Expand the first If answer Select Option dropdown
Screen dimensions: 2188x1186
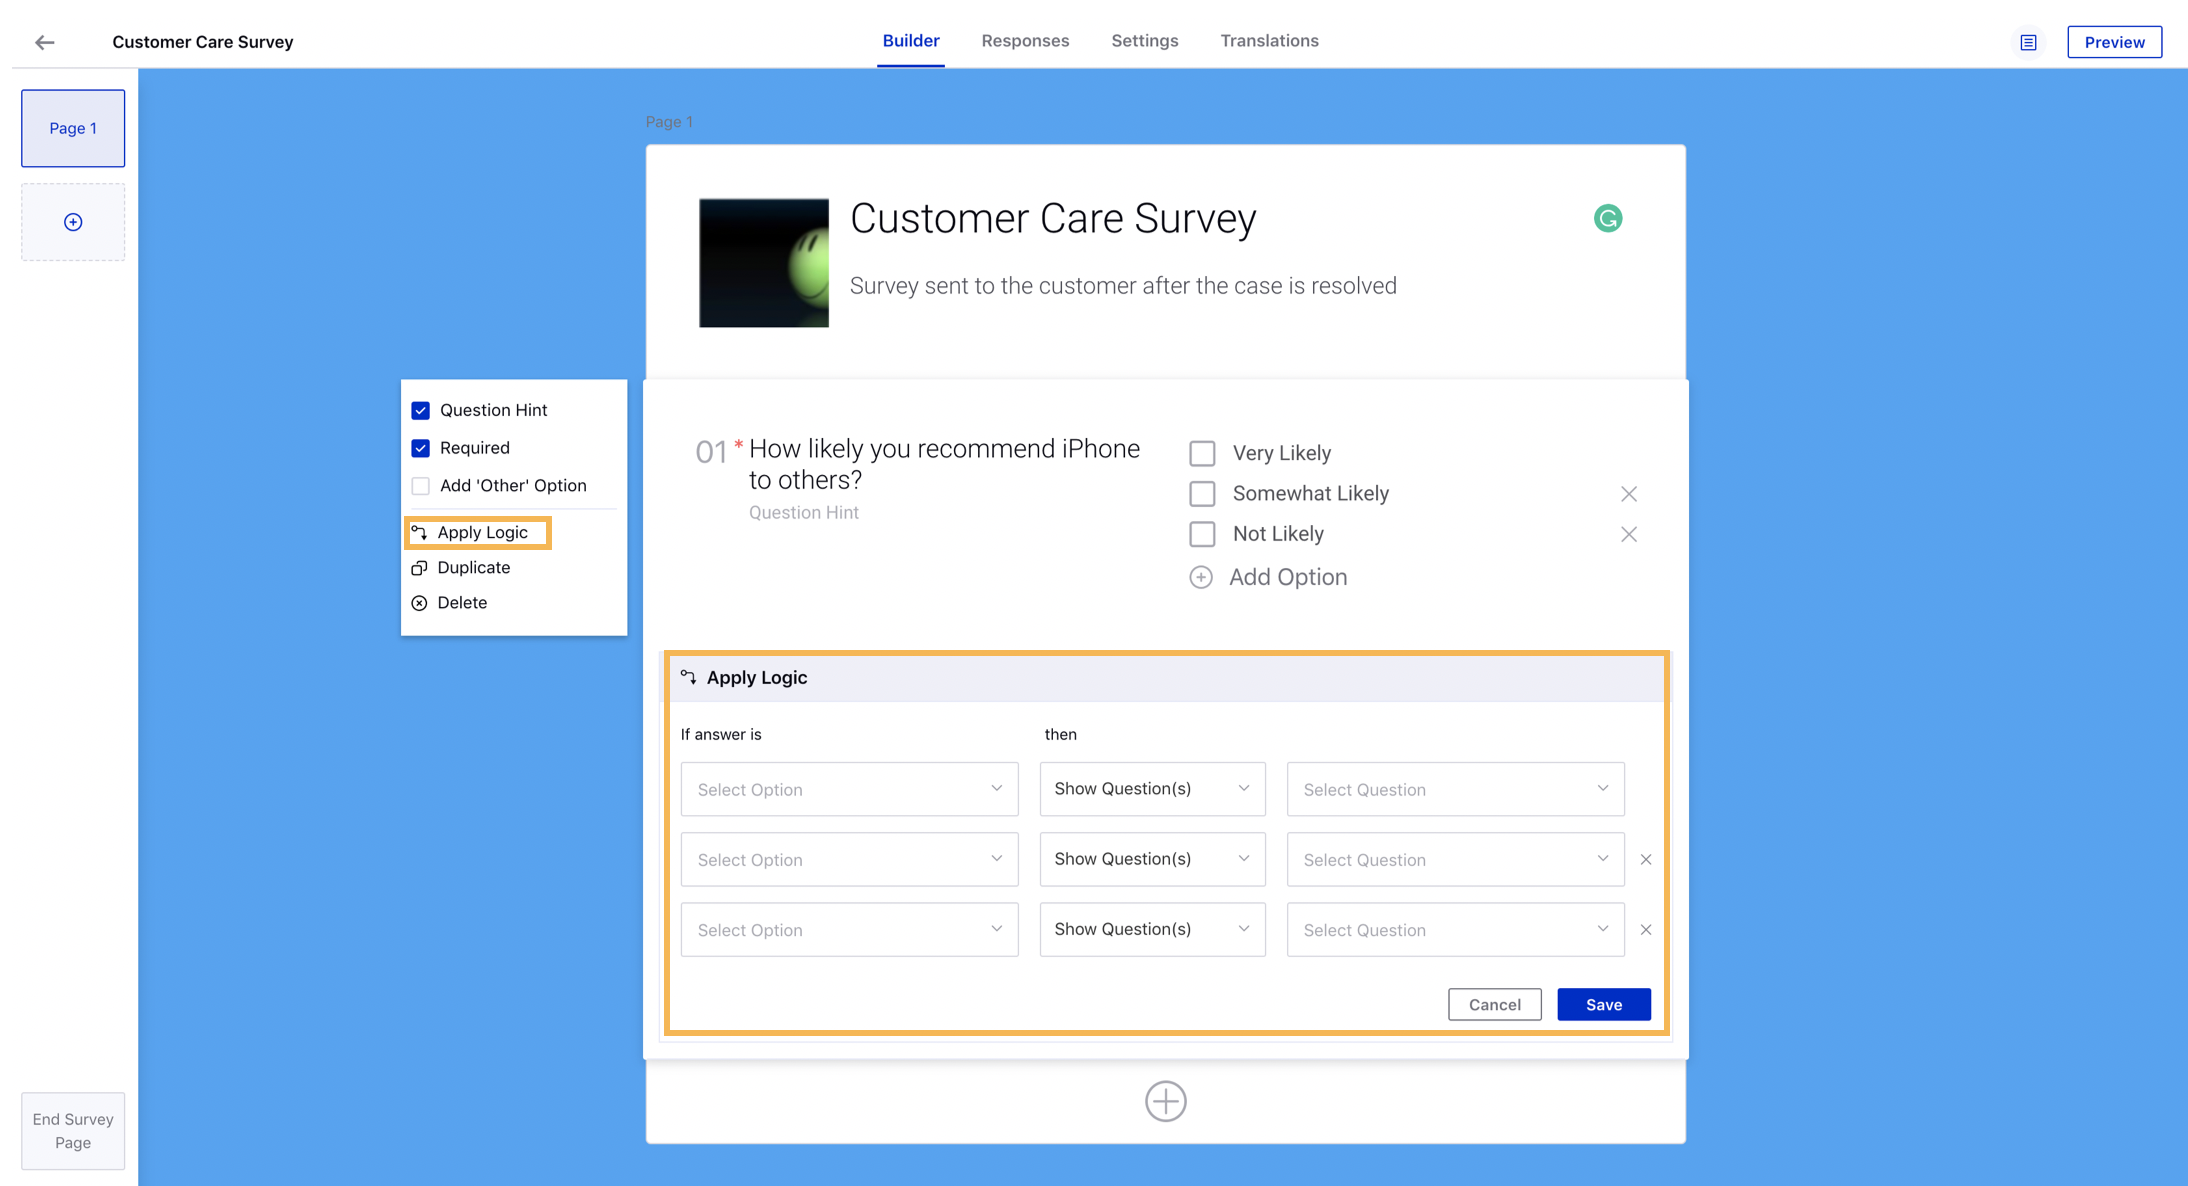click(x=849, y=789)
